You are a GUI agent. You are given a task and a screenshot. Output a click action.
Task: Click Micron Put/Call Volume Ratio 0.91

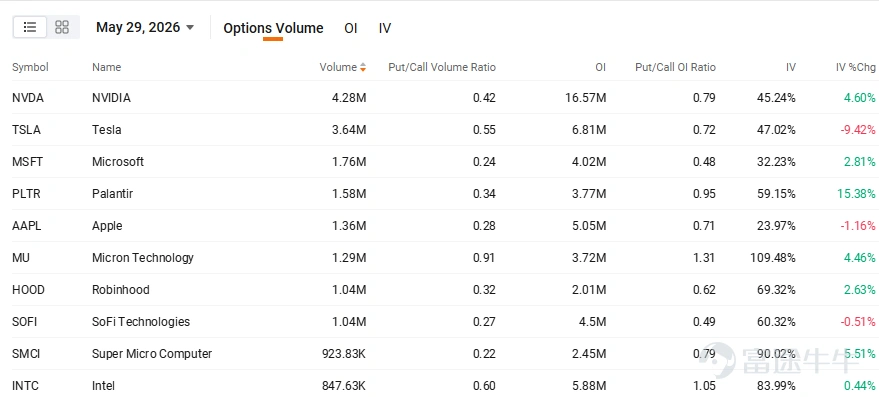click(485, 258)
